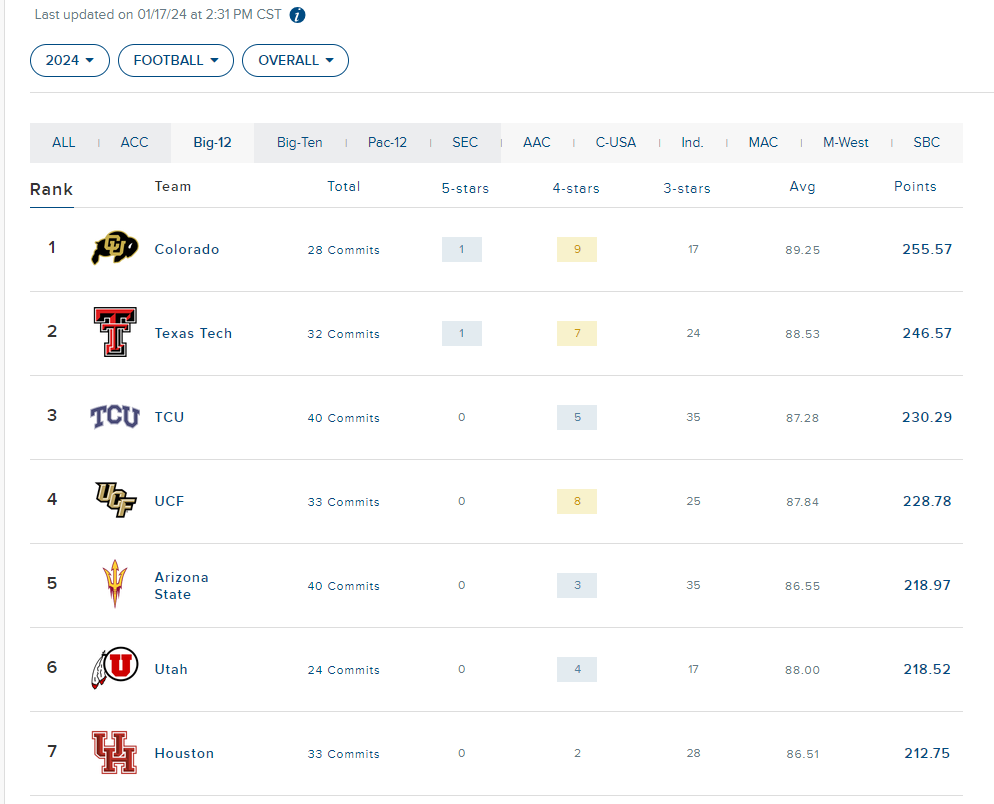Sort by the Points column header
The image size is (994, 804).
click(x=915, y=186)
